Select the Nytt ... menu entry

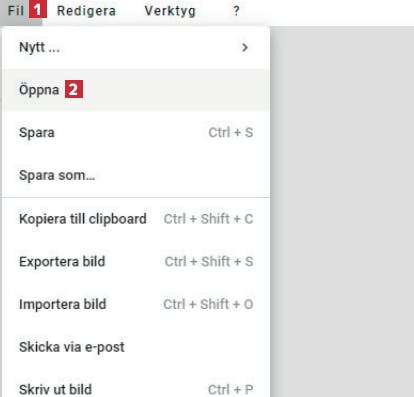click(x=136, y=48)
